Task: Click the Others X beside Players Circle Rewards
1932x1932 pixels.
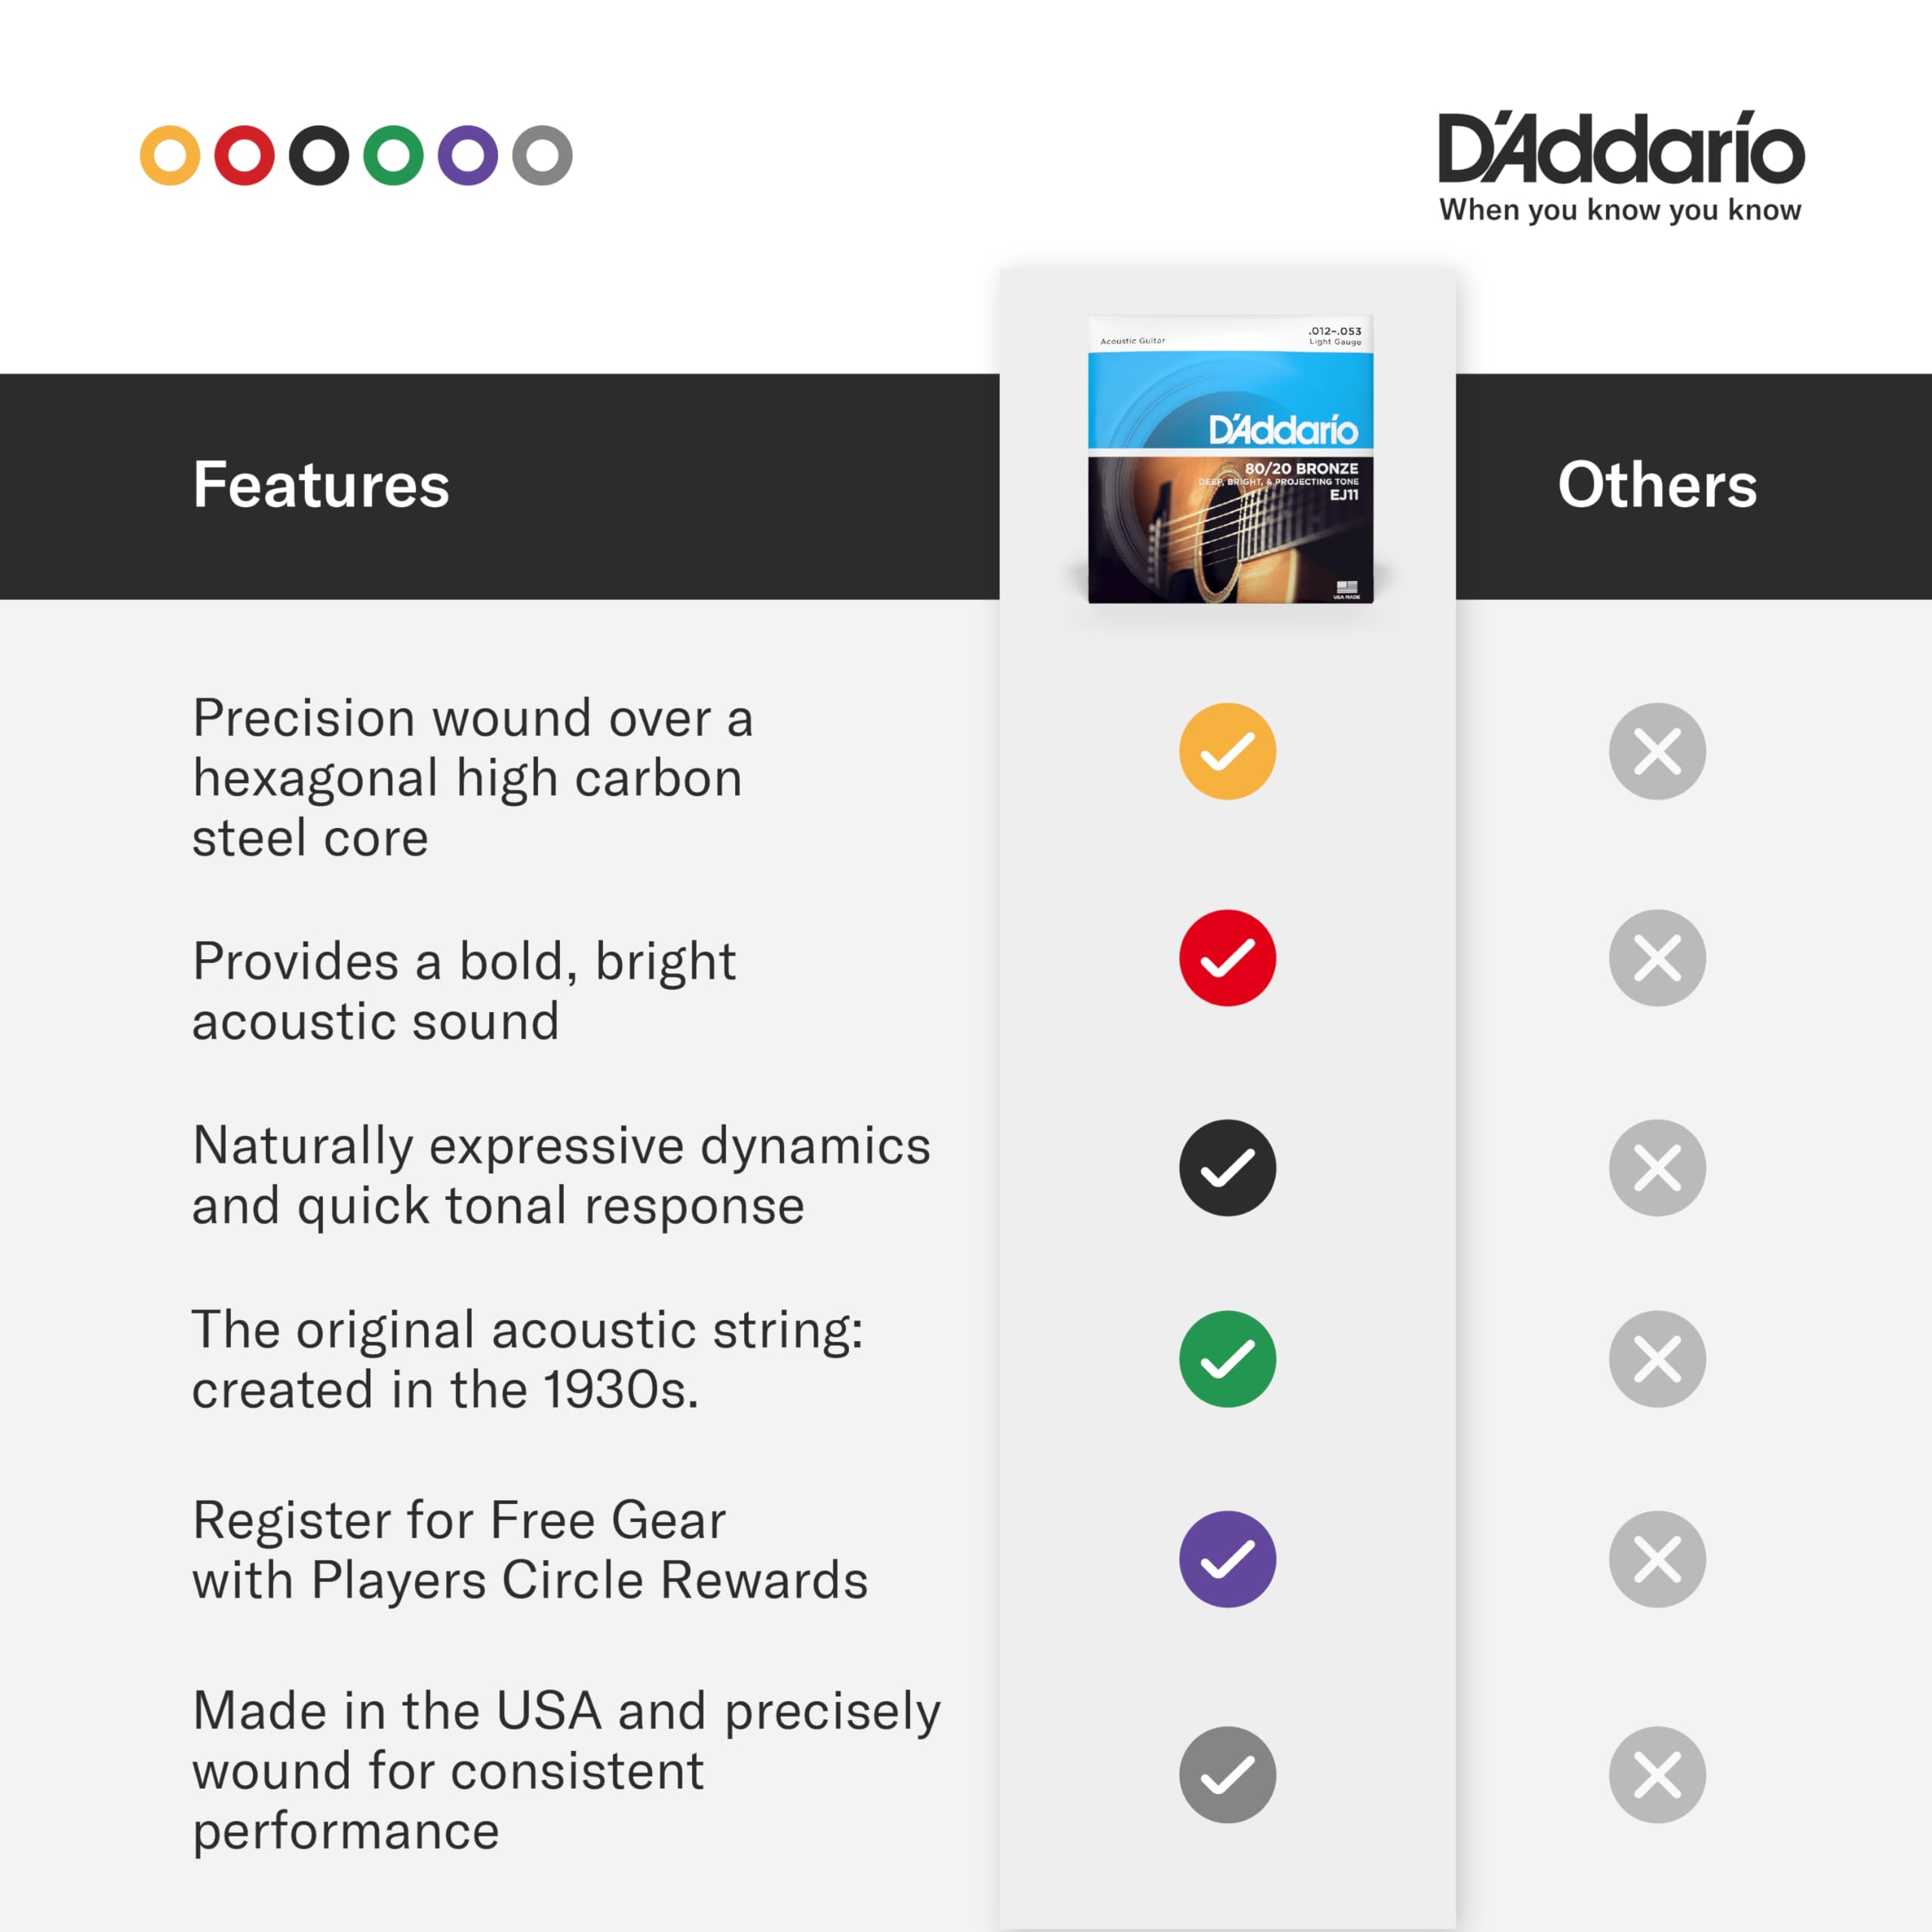Action: (1657, 1559)
